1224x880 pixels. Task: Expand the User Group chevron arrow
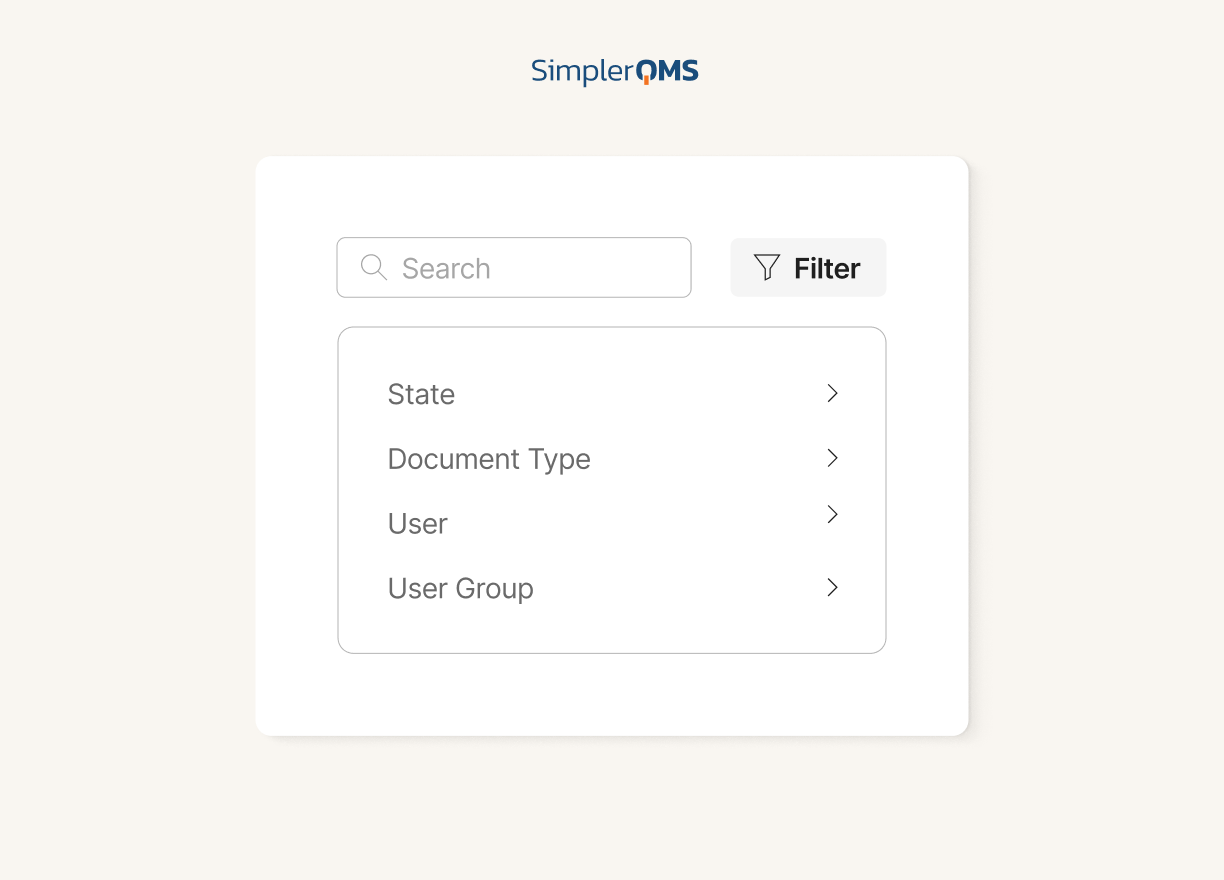click(832, 587)
